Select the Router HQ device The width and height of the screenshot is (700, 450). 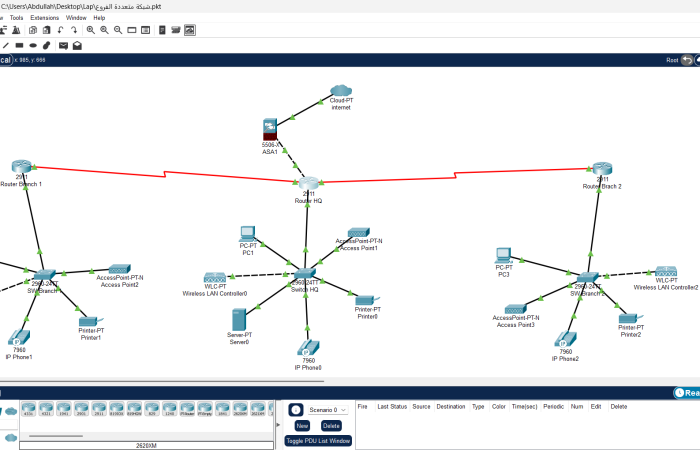(308, 184)
